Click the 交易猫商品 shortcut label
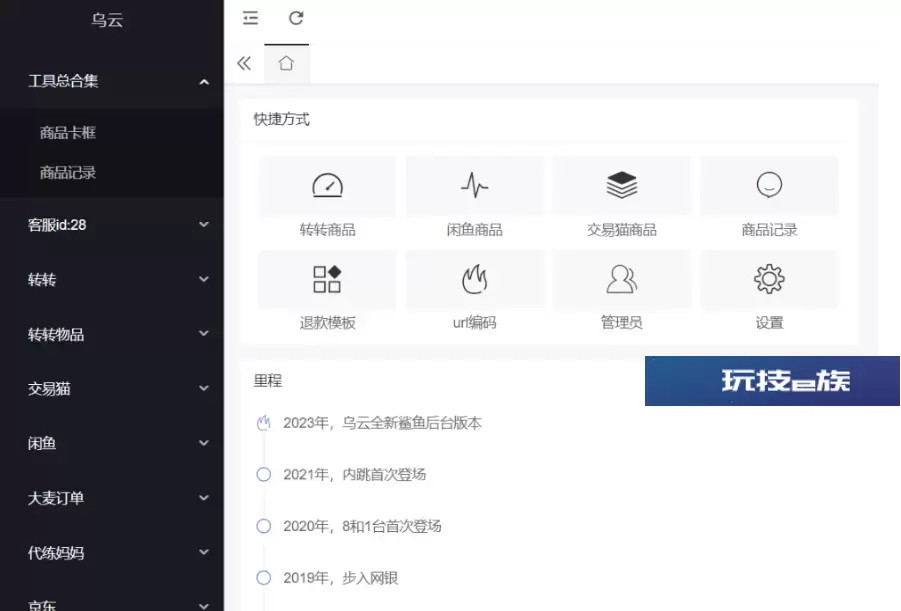The width and height of the screenshot is (901, 611). pos(622,230)
